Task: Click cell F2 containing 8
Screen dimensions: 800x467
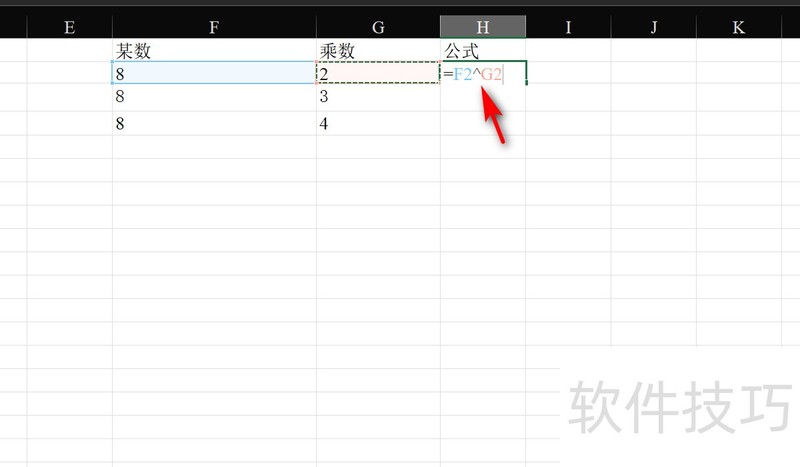Action: 214,73
